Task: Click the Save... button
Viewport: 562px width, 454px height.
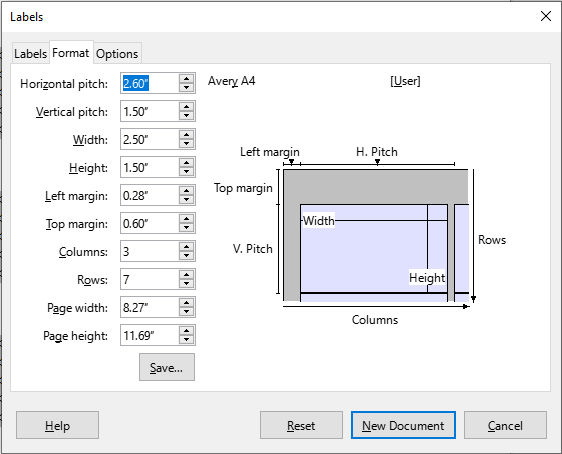Action: [167, 367]
